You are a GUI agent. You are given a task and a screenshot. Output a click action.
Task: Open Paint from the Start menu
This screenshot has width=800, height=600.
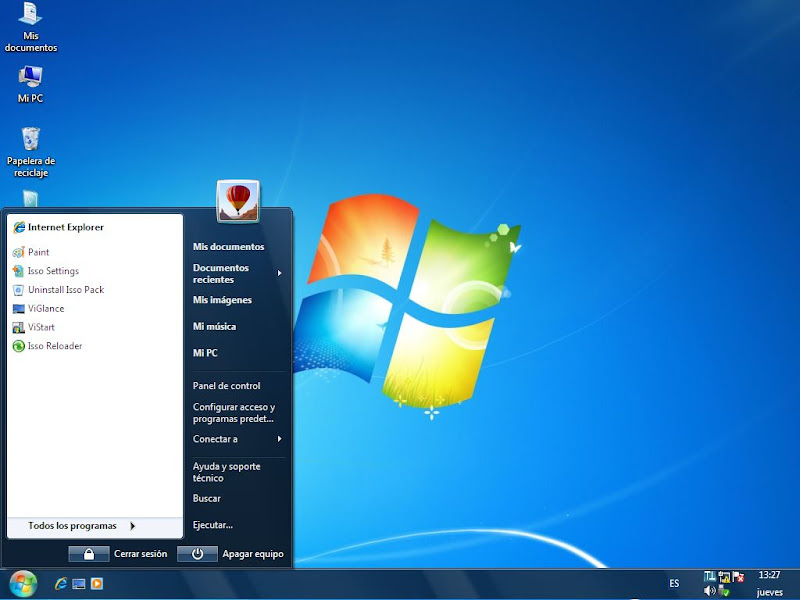[31, 252]
